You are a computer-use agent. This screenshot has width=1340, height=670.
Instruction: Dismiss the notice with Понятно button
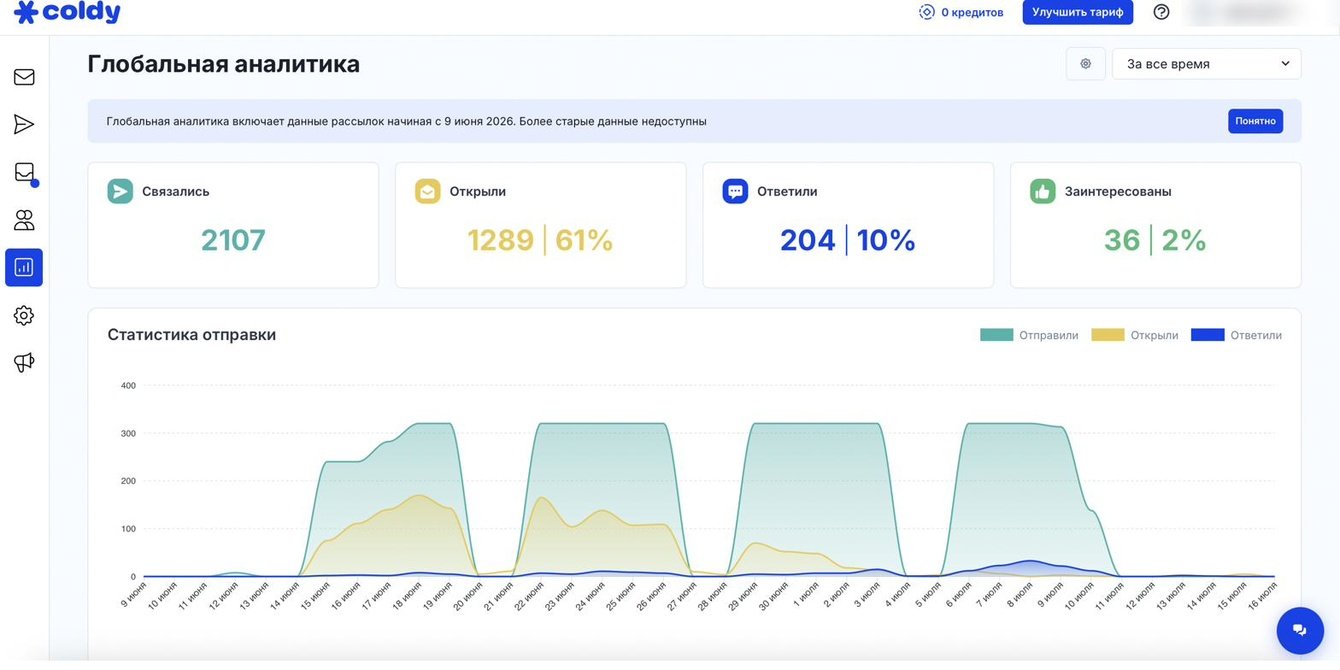(1255, 121)
